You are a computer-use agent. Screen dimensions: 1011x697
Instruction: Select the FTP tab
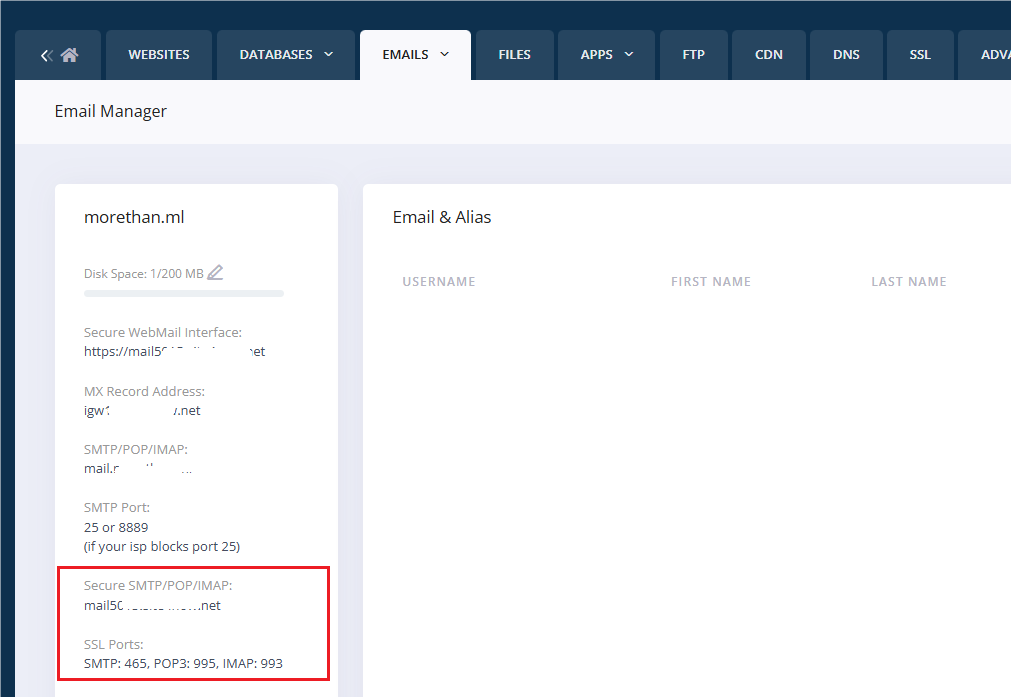(x=693, y=54)
